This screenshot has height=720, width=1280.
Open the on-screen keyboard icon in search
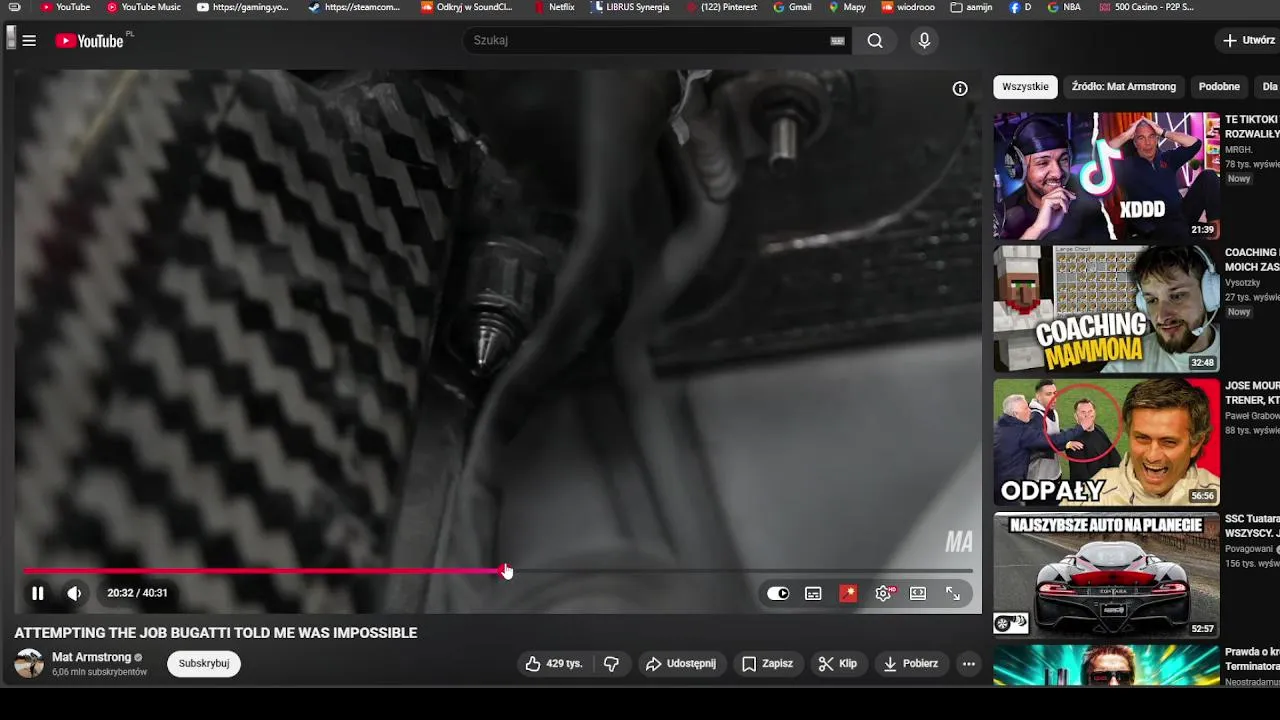(837, 41)
